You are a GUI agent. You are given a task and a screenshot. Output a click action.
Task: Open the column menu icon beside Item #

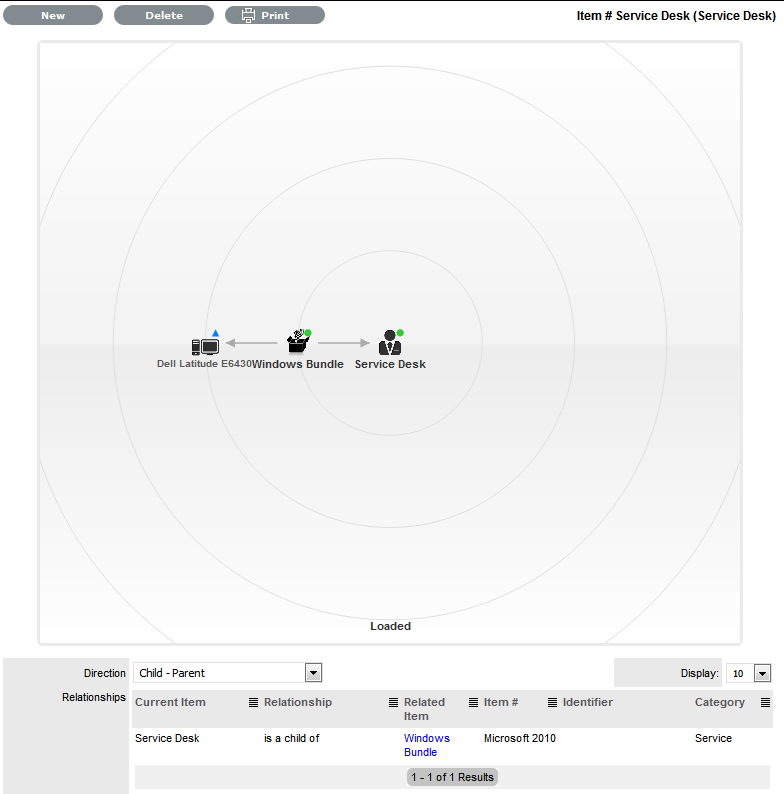(x=552, y=702)
